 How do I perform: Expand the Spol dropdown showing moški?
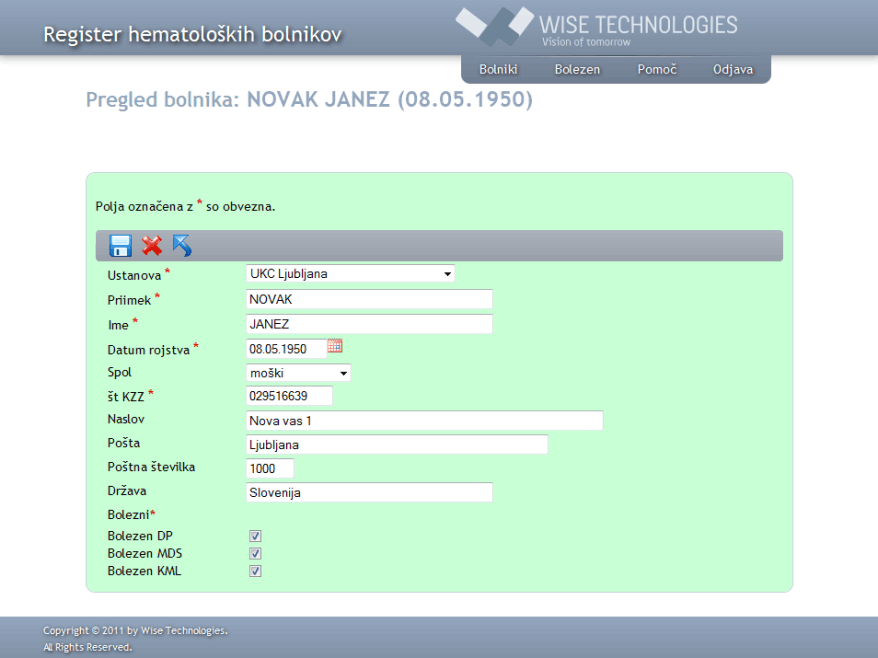click(298, 373)
